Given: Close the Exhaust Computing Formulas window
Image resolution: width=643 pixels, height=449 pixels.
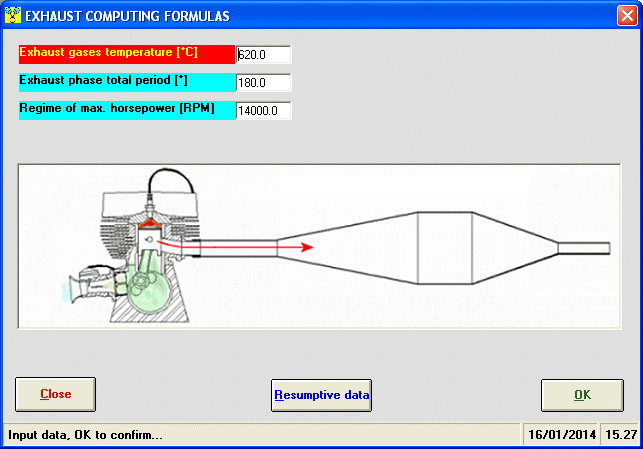Looking at the screenshot, I should tap(627, 16).
